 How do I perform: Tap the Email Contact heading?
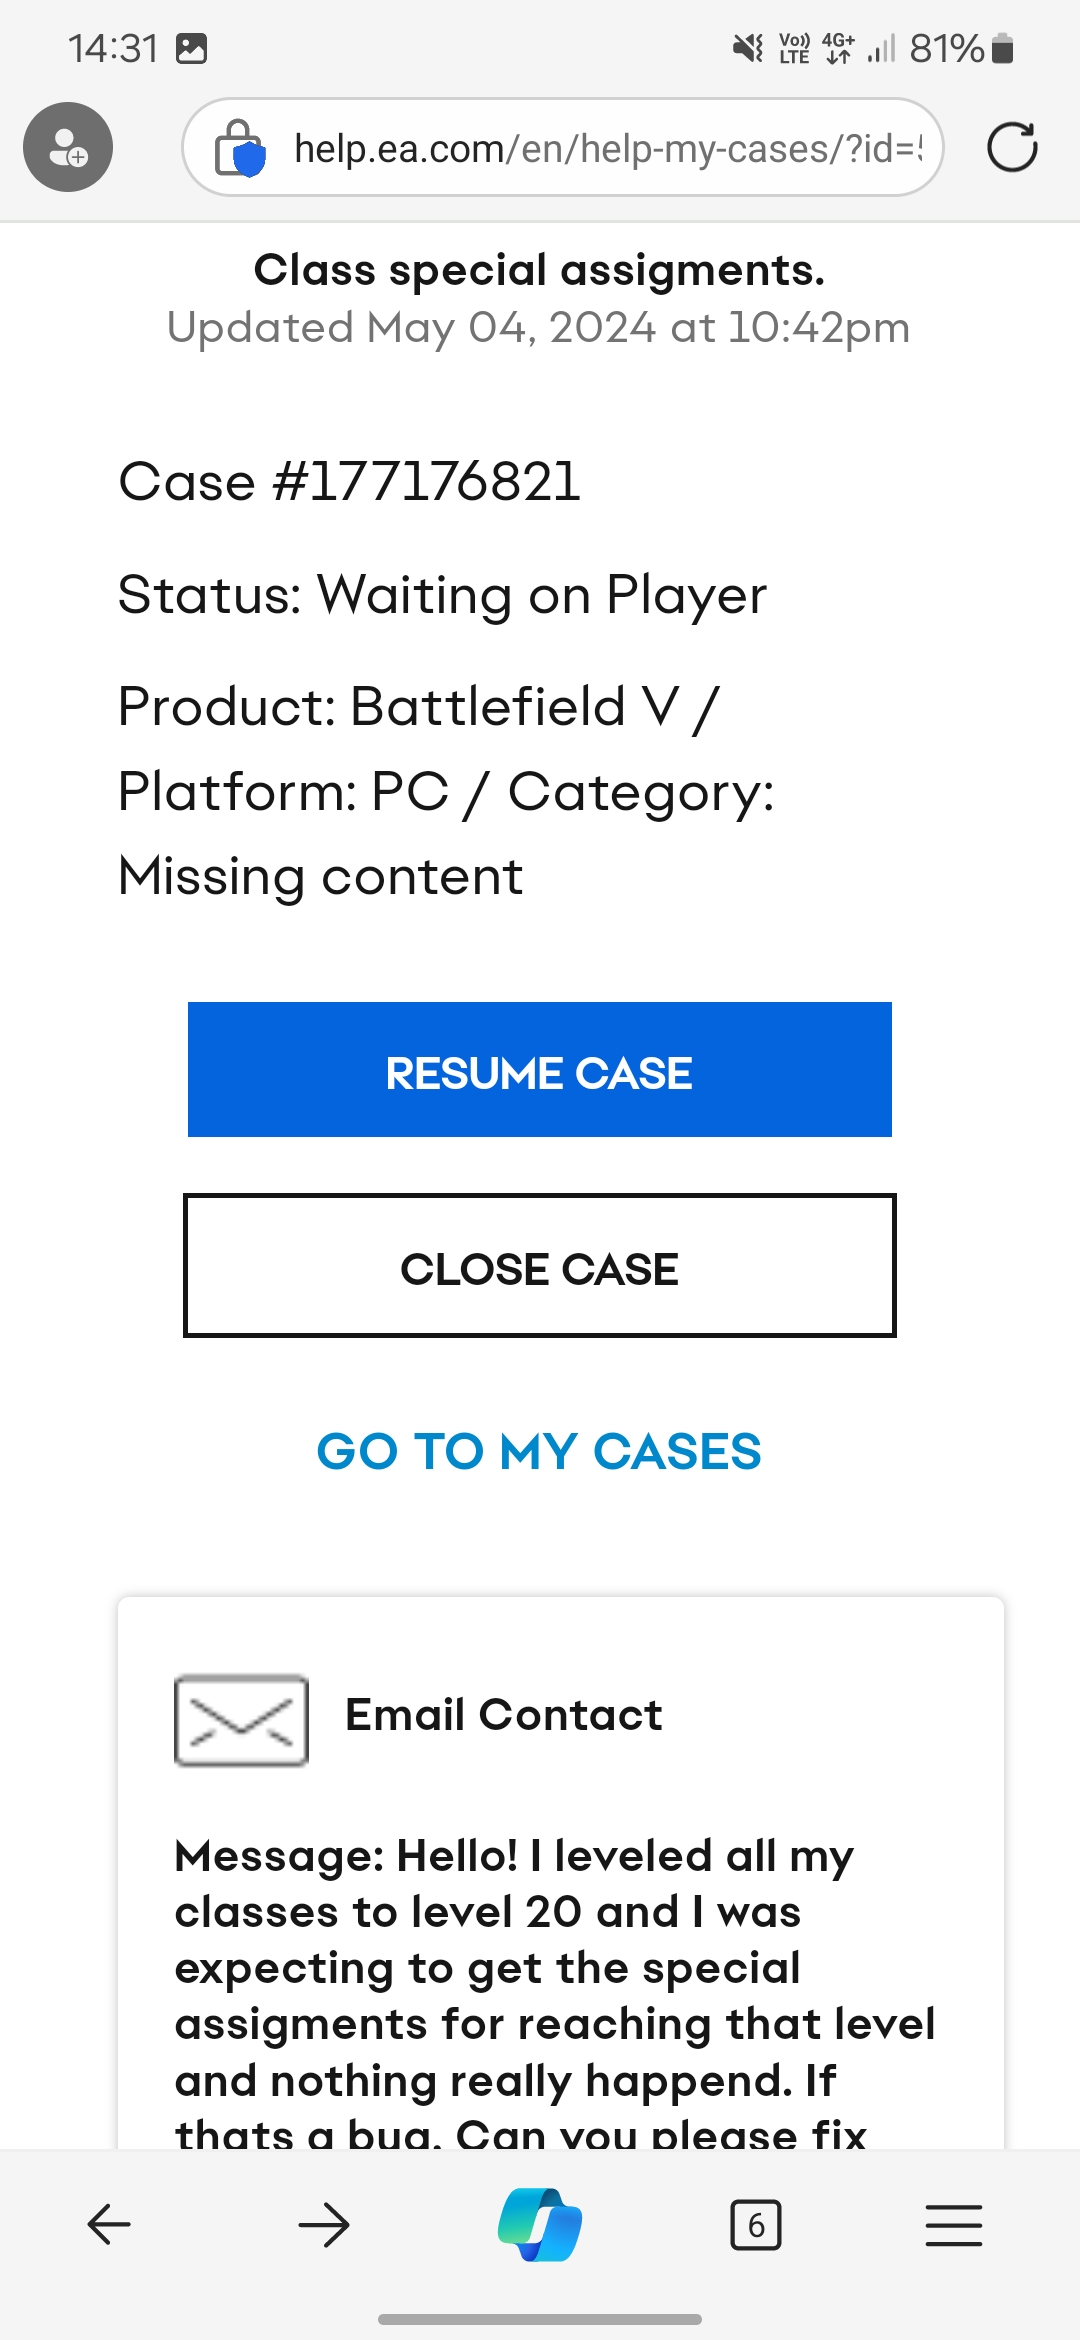click(503, 1715)
